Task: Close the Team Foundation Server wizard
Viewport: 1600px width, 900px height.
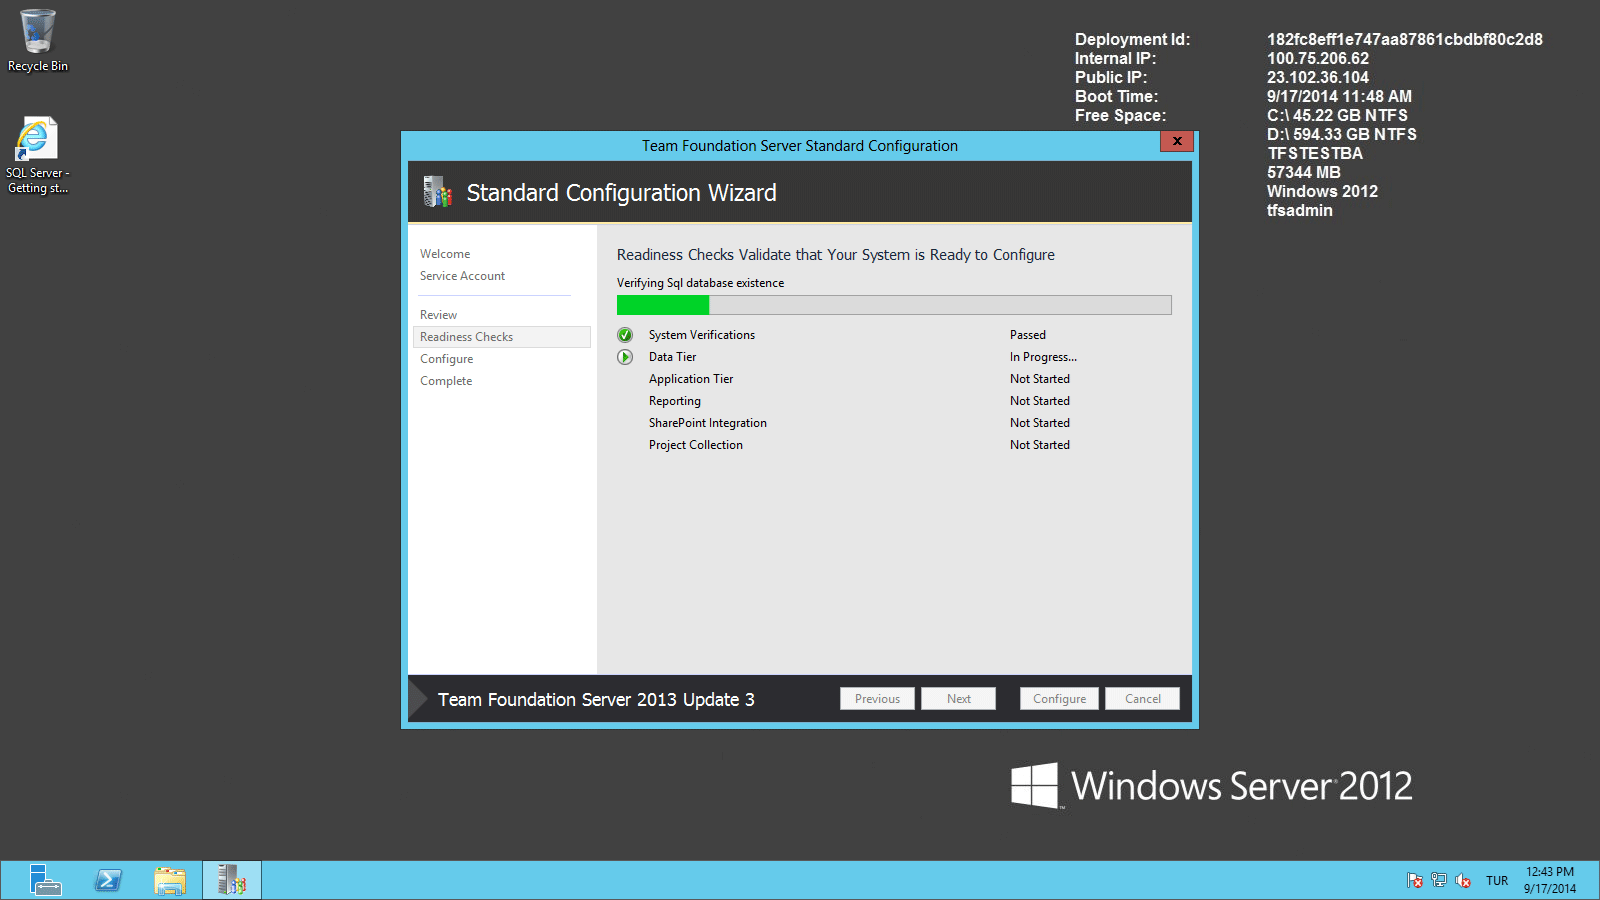Action: coord(1177,141)
